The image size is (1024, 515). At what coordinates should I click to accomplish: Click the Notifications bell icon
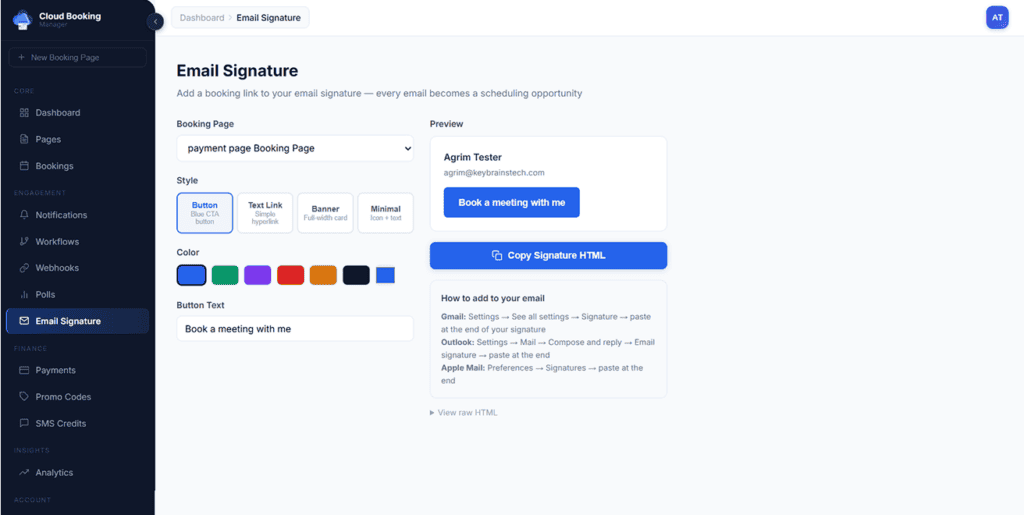(24, 215)
